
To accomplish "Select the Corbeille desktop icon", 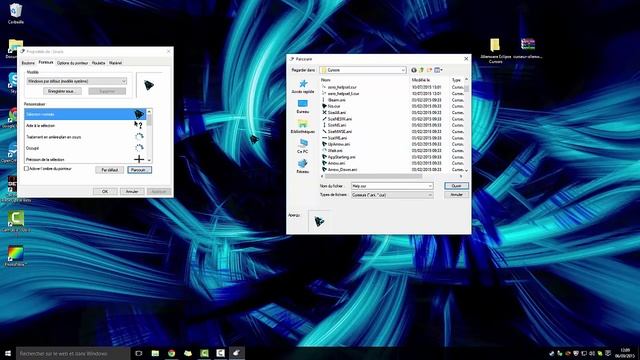I will point(16,13).
